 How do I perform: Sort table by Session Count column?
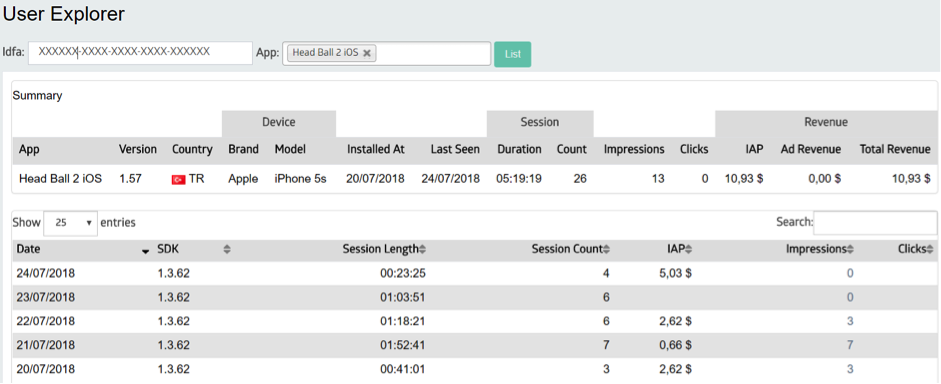[x=571, y=250]
